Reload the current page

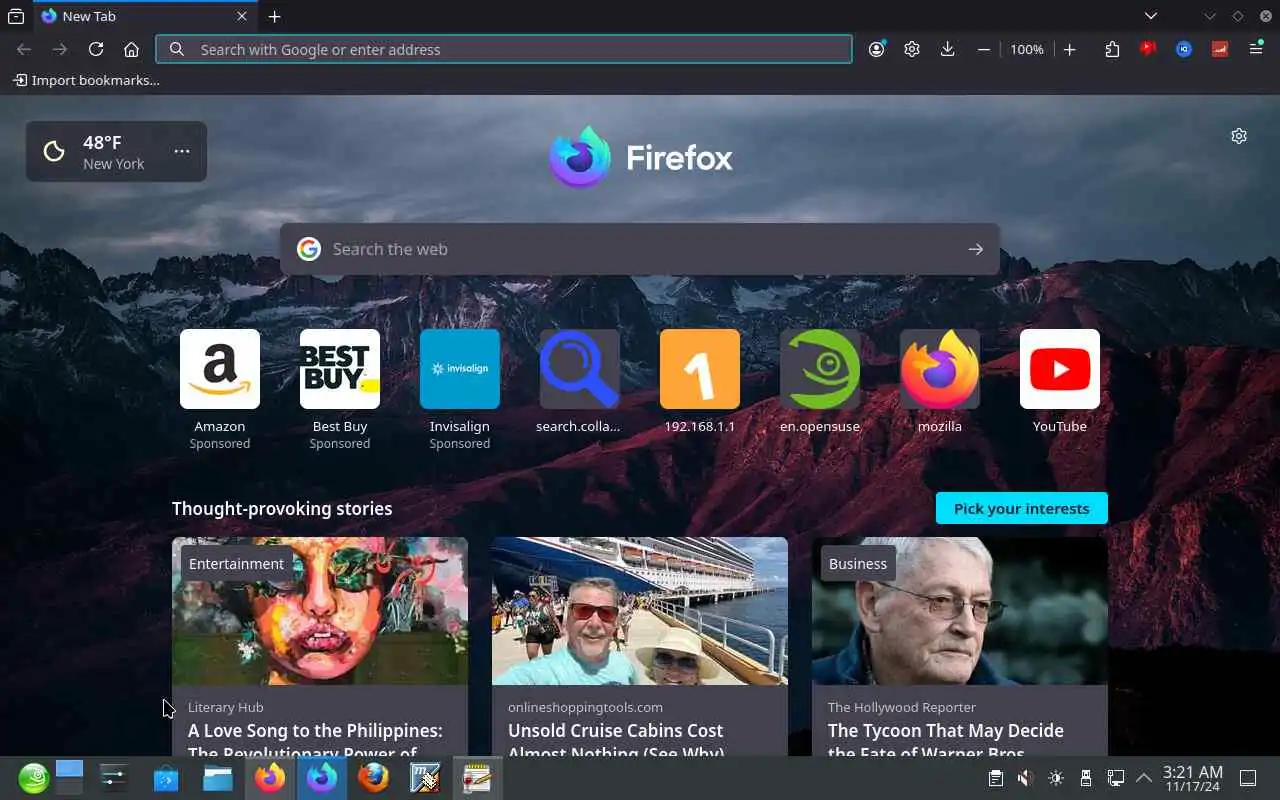(x=96, y=49)
